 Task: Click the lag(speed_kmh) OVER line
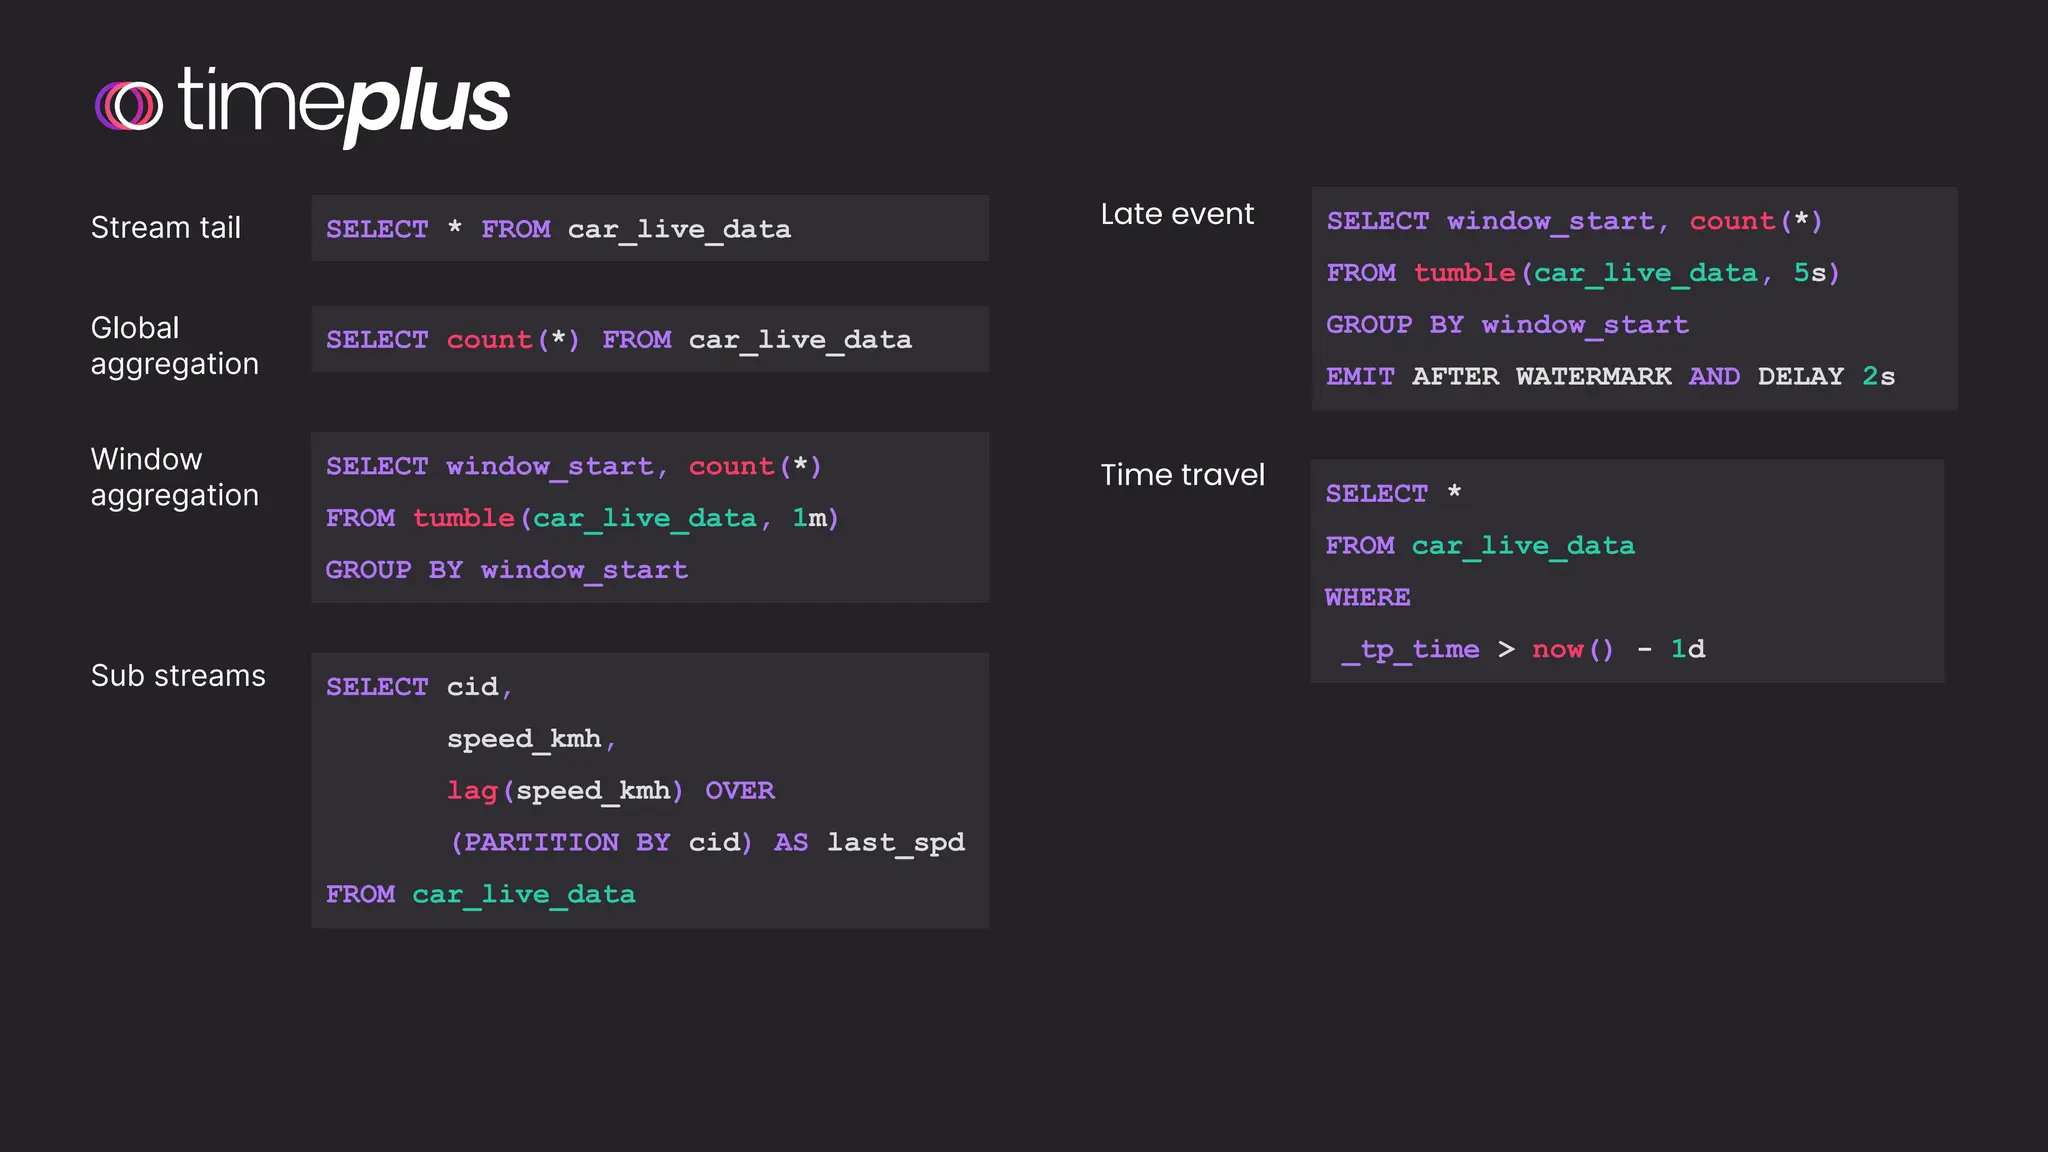coord(610,791)
